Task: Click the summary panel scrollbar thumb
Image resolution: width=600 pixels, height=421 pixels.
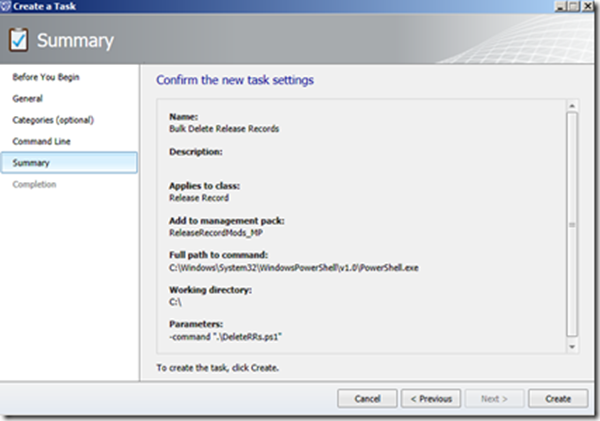Action: point(572,224)
